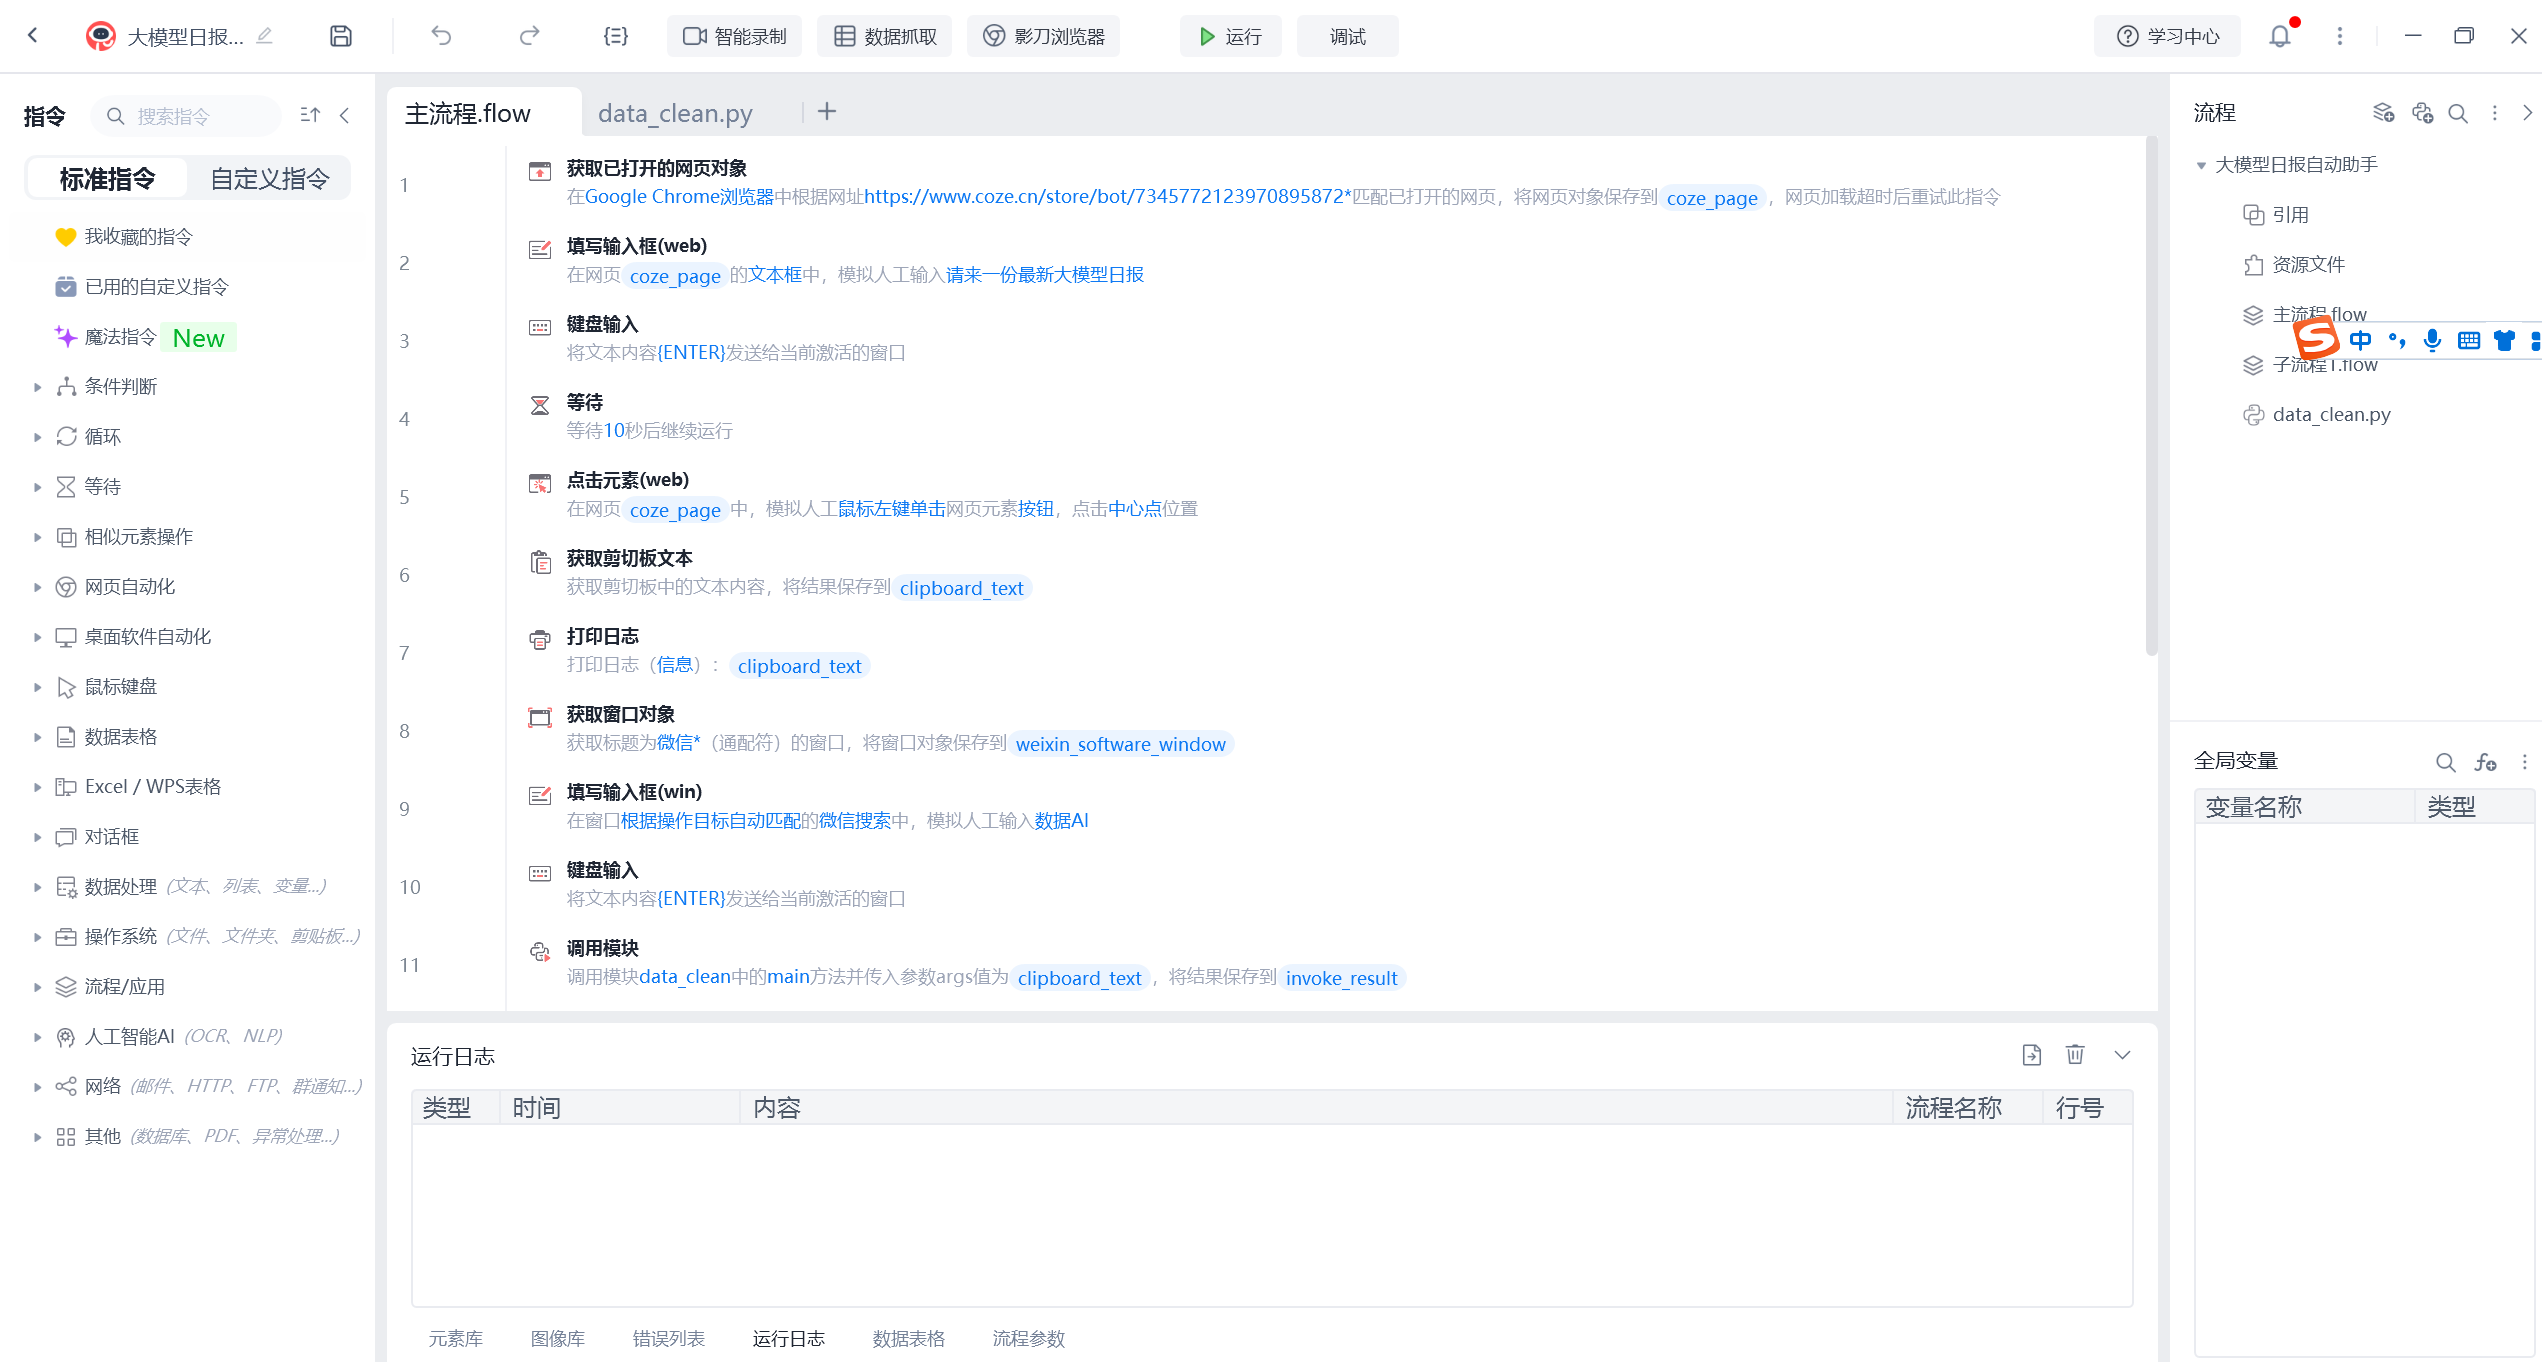Image resolution: width=2542 pixels, height=1362 pixels.
Task: Open the notification bell
Action: [x=2279, y=36]
